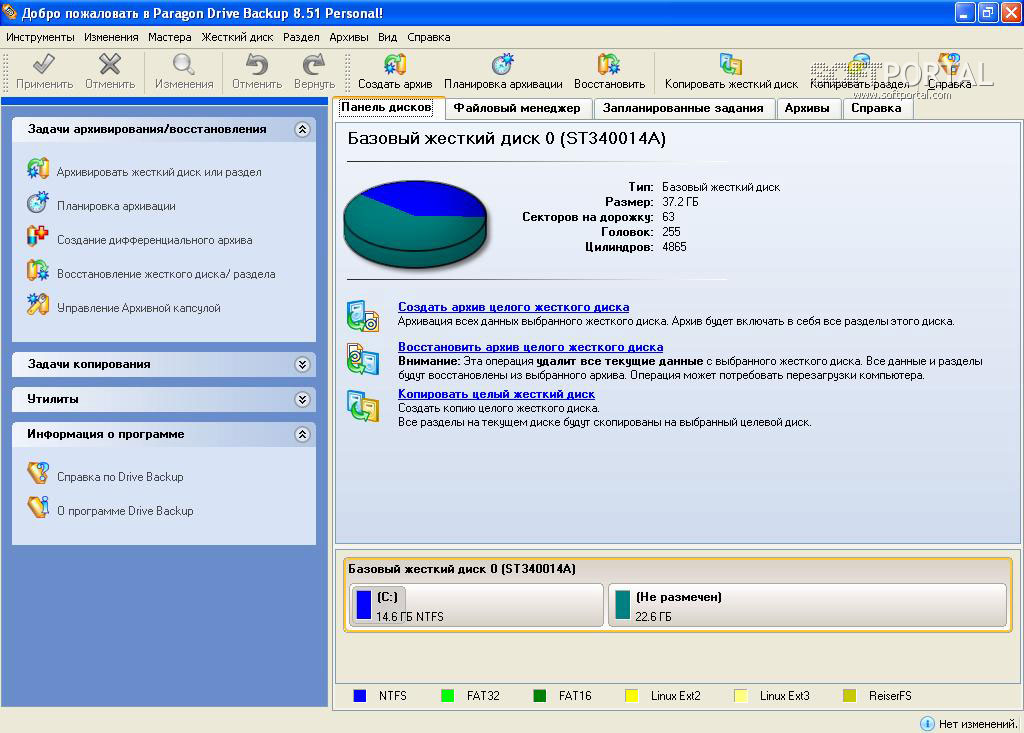The width and height of the screenshot is (1024, 733).
Task: Click the Нет изменений status text
Action: click(x=978, y=724)
